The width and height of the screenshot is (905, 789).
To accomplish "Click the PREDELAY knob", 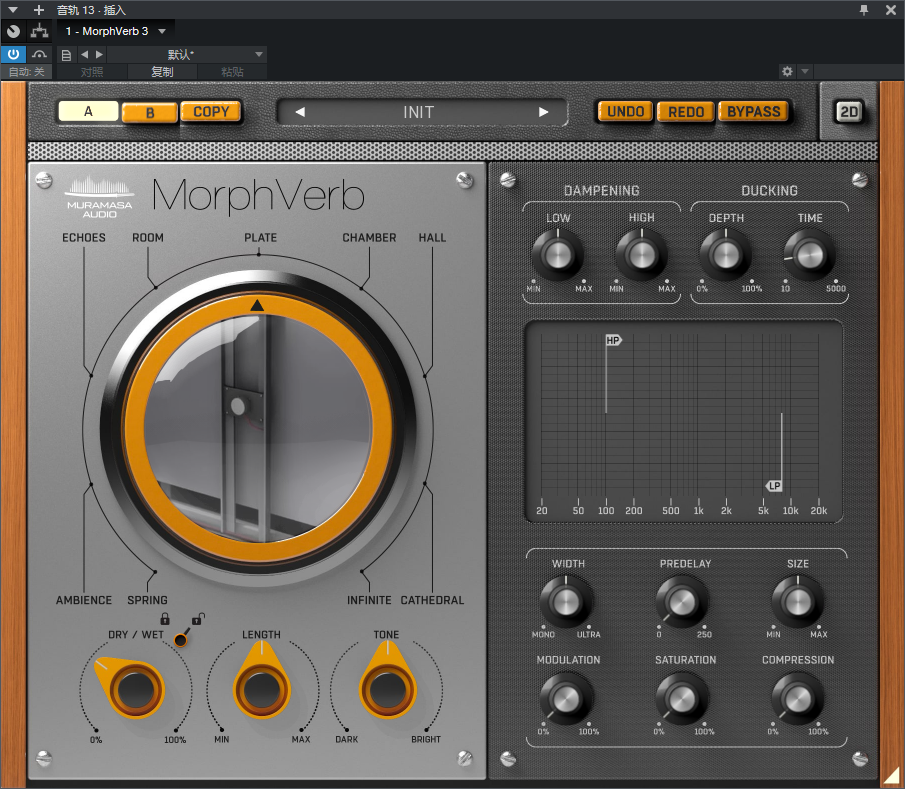I will (x=682, y=601).
